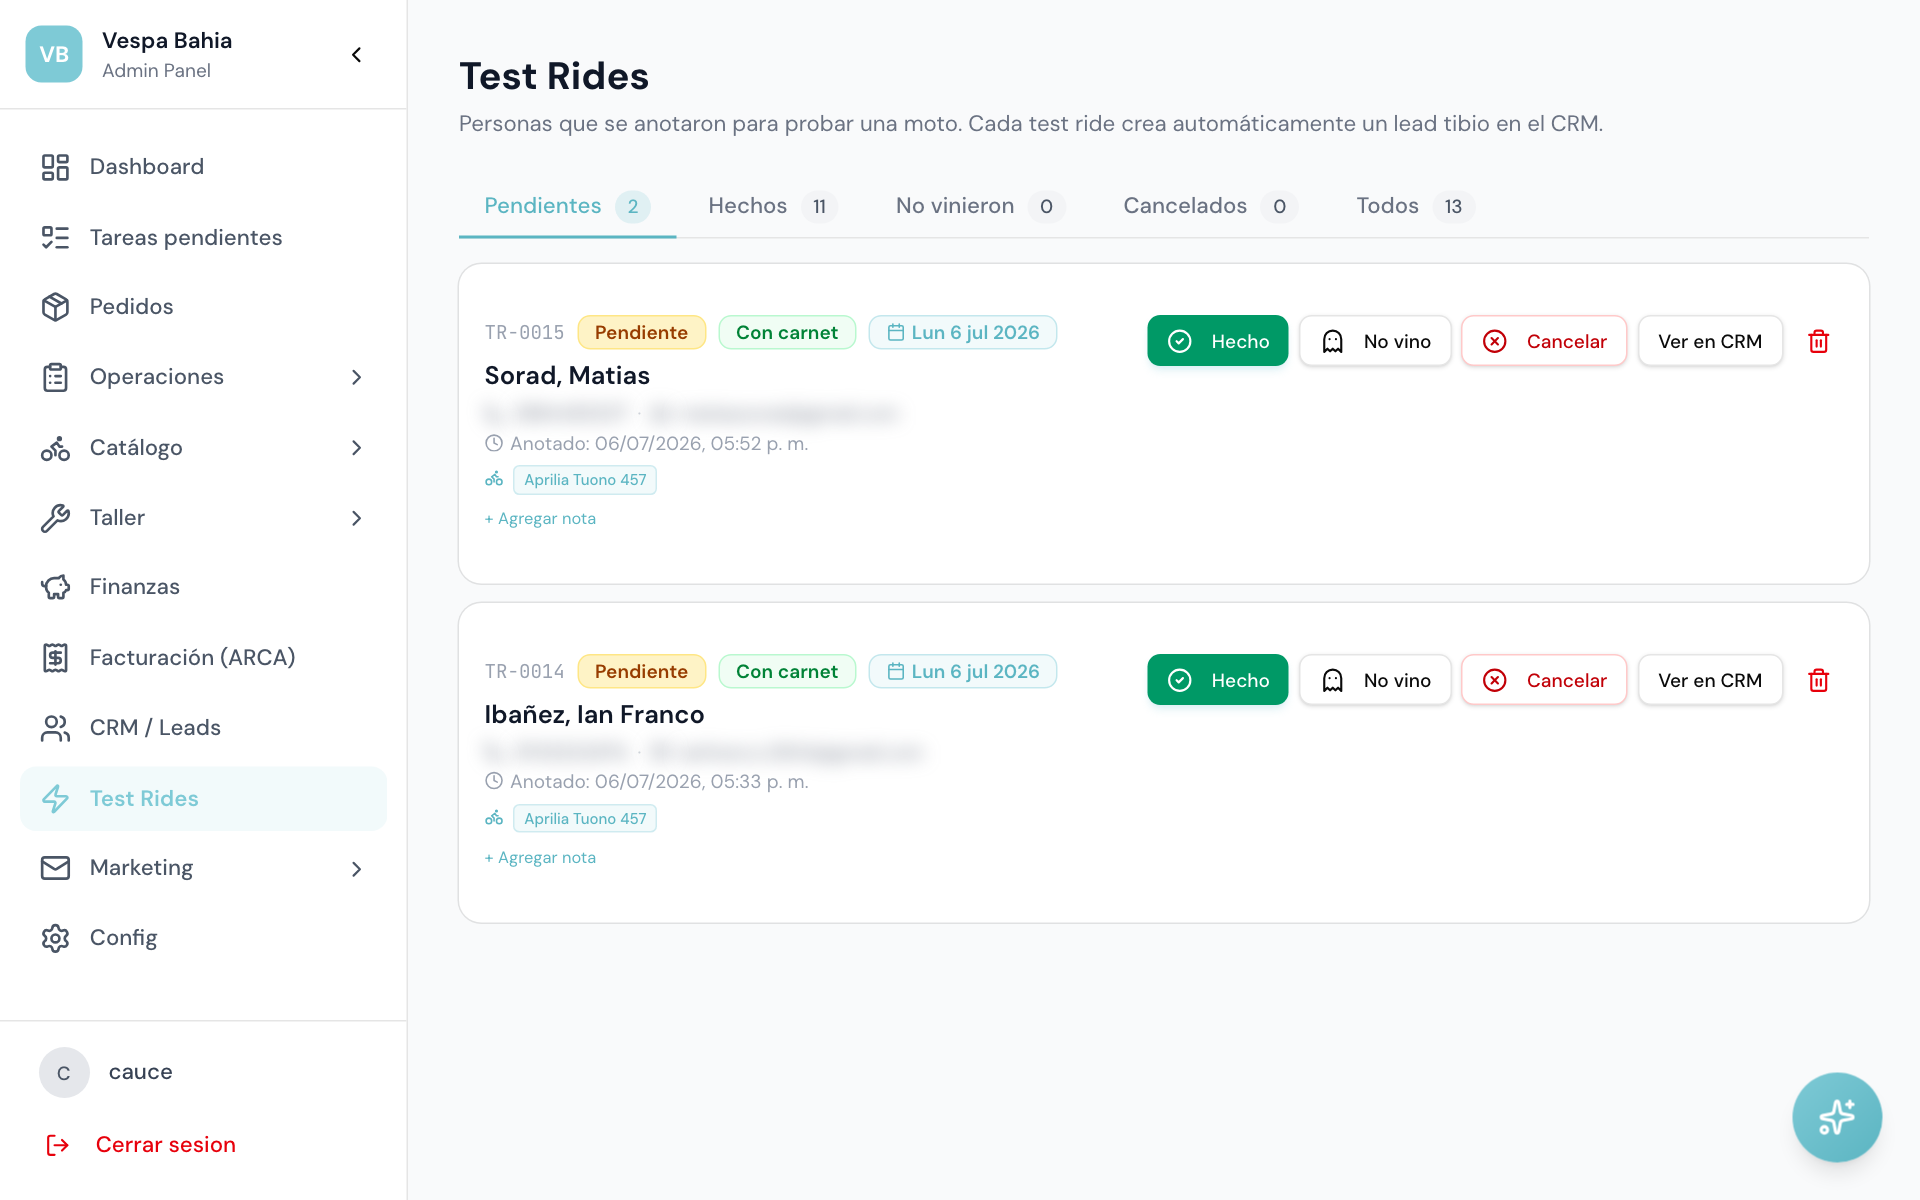View Sorad, Matias in CRM
Screen dimensions: 1920x1200
click(1710, 341)
